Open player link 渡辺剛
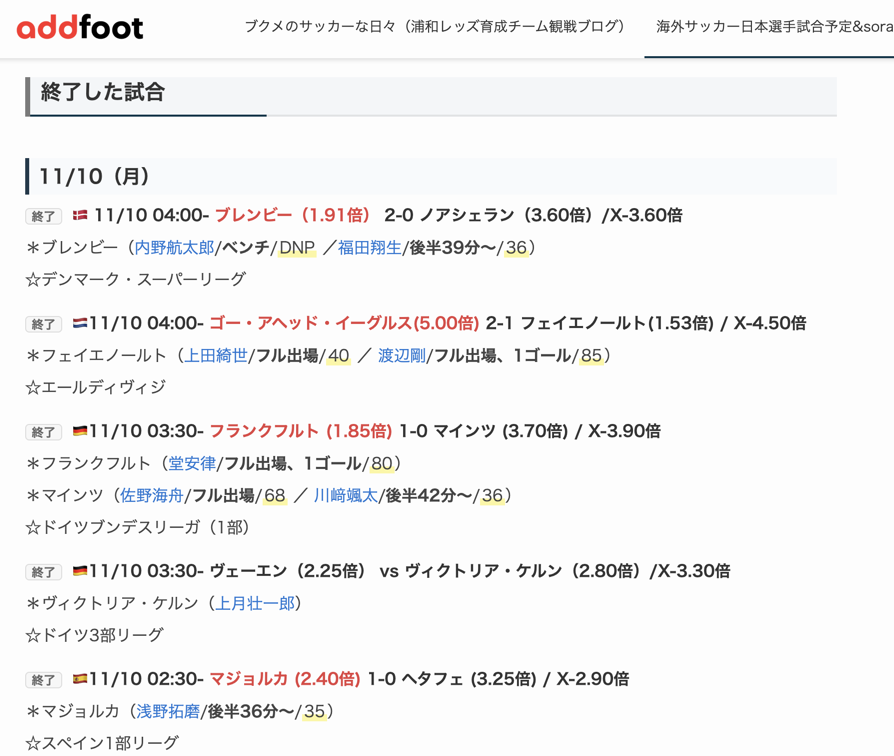The width and height of the screenshot is (894, 756). (x=402, y=355)
